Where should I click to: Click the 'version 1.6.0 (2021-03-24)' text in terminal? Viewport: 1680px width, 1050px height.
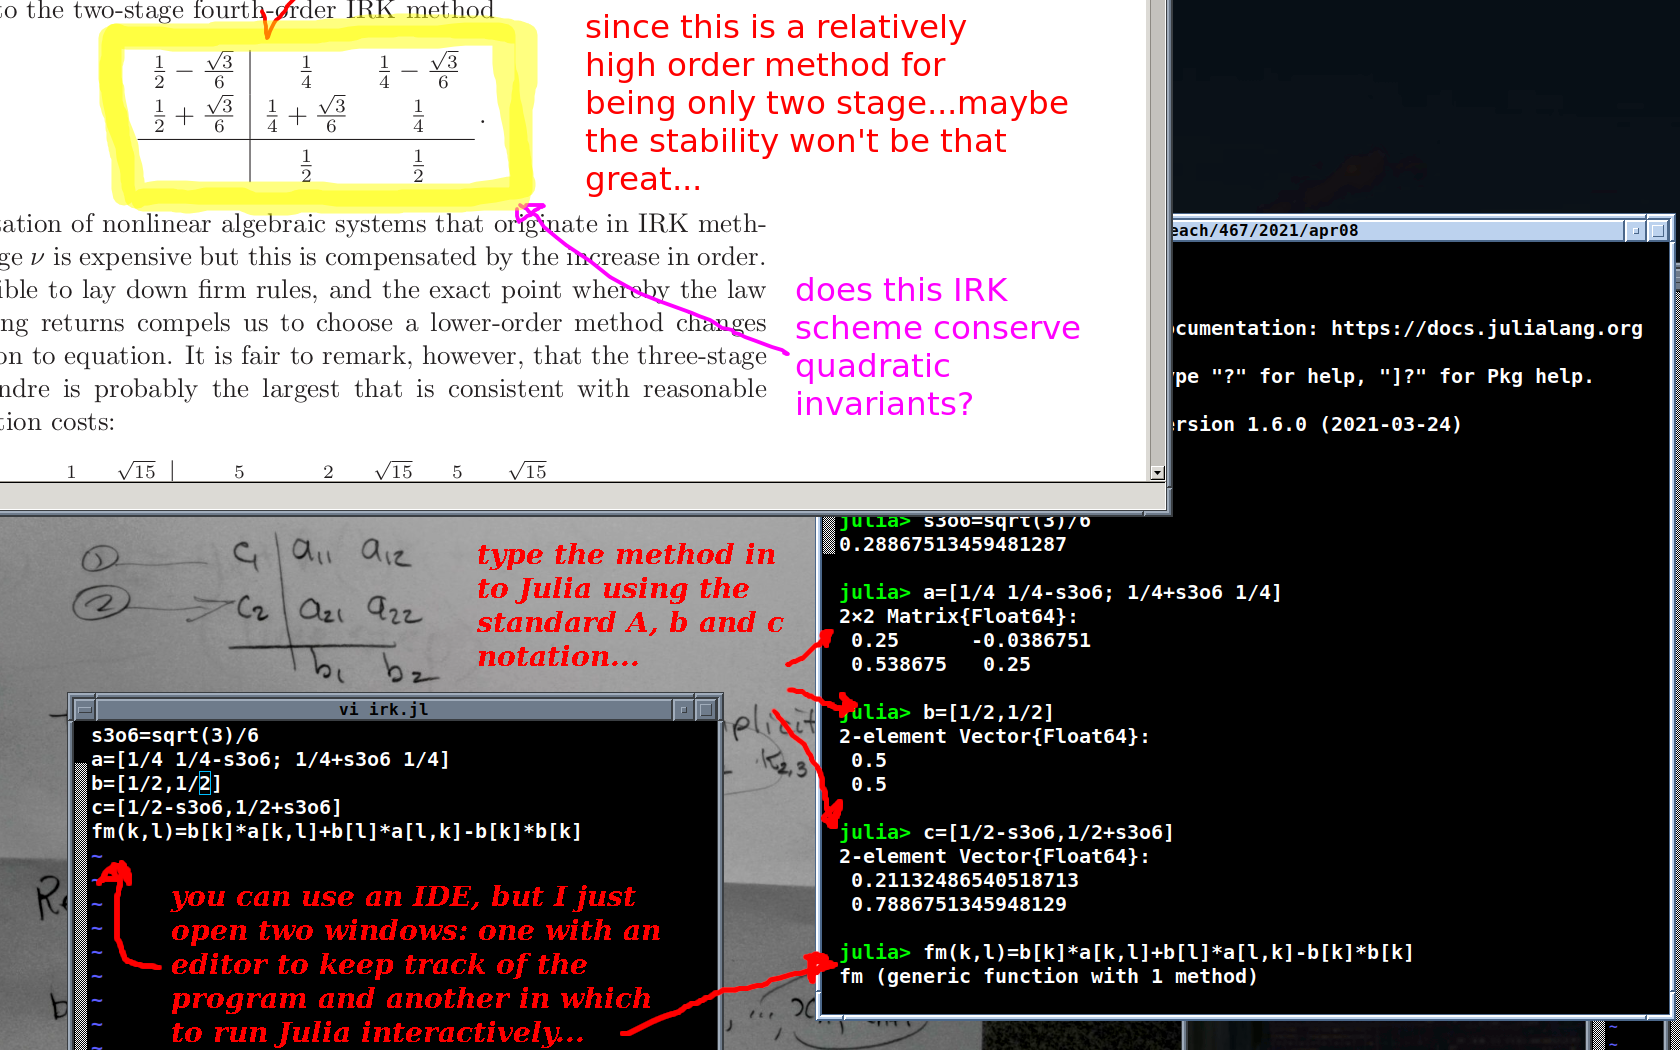pyautogui.click(x=1317, y=424)
